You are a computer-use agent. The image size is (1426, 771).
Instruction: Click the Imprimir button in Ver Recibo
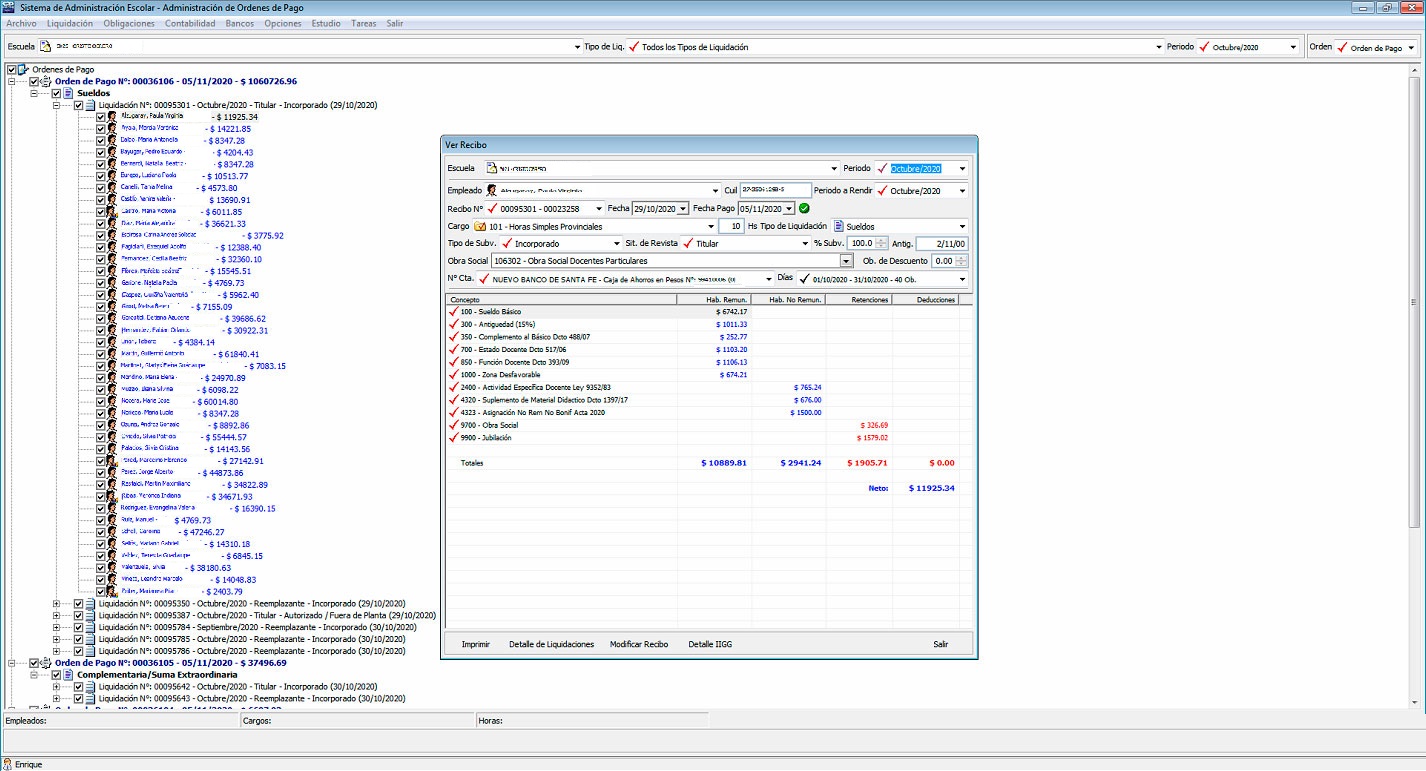pyautogui.click(x=476, y=644)
